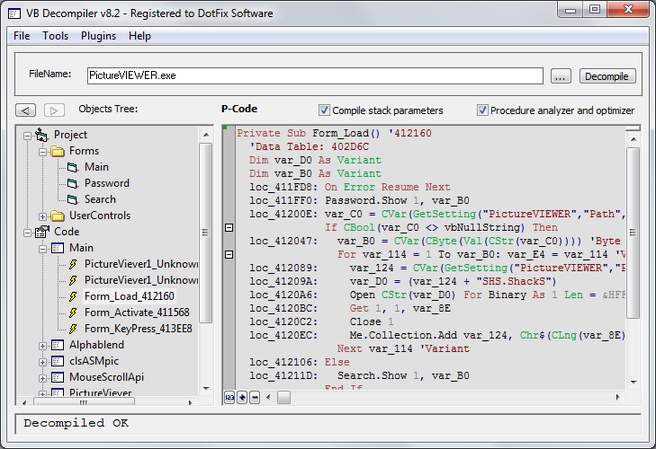Select Form_KeyPress_413EE8 in the tree

(x=138, y=329)
